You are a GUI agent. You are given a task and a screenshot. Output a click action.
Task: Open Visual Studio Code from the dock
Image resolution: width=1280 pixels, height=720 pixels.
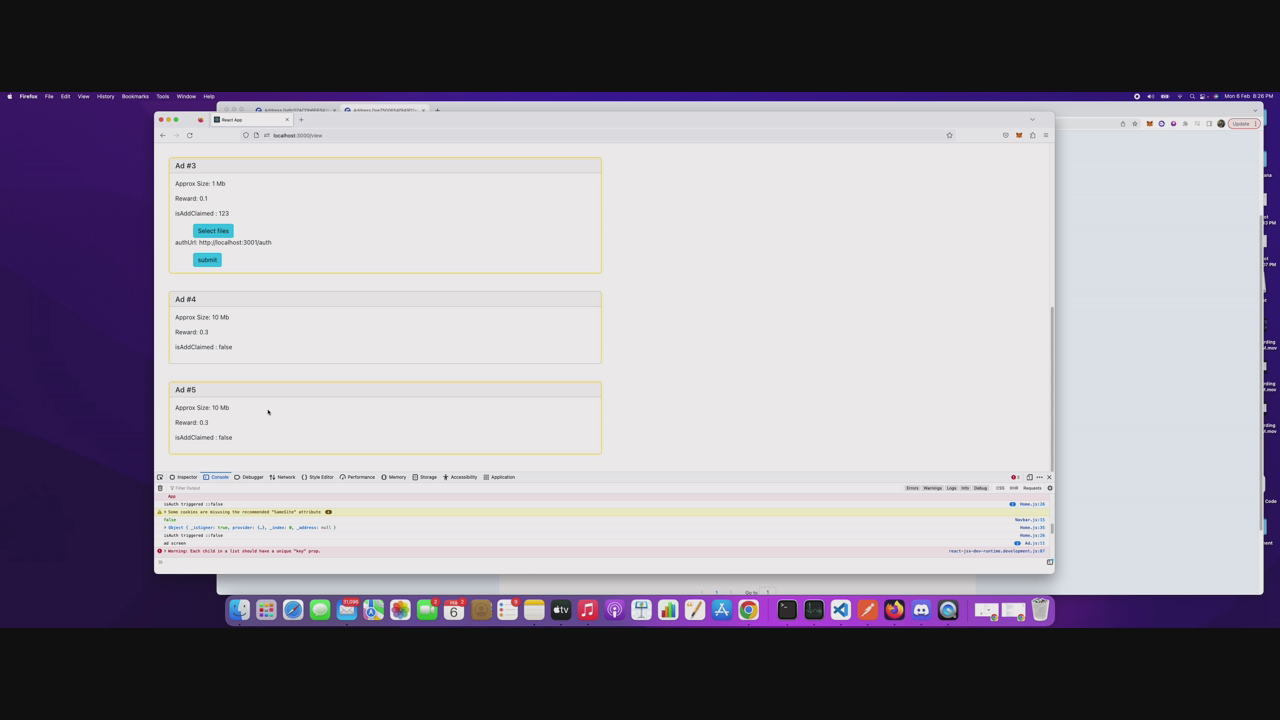pos(841,610)
